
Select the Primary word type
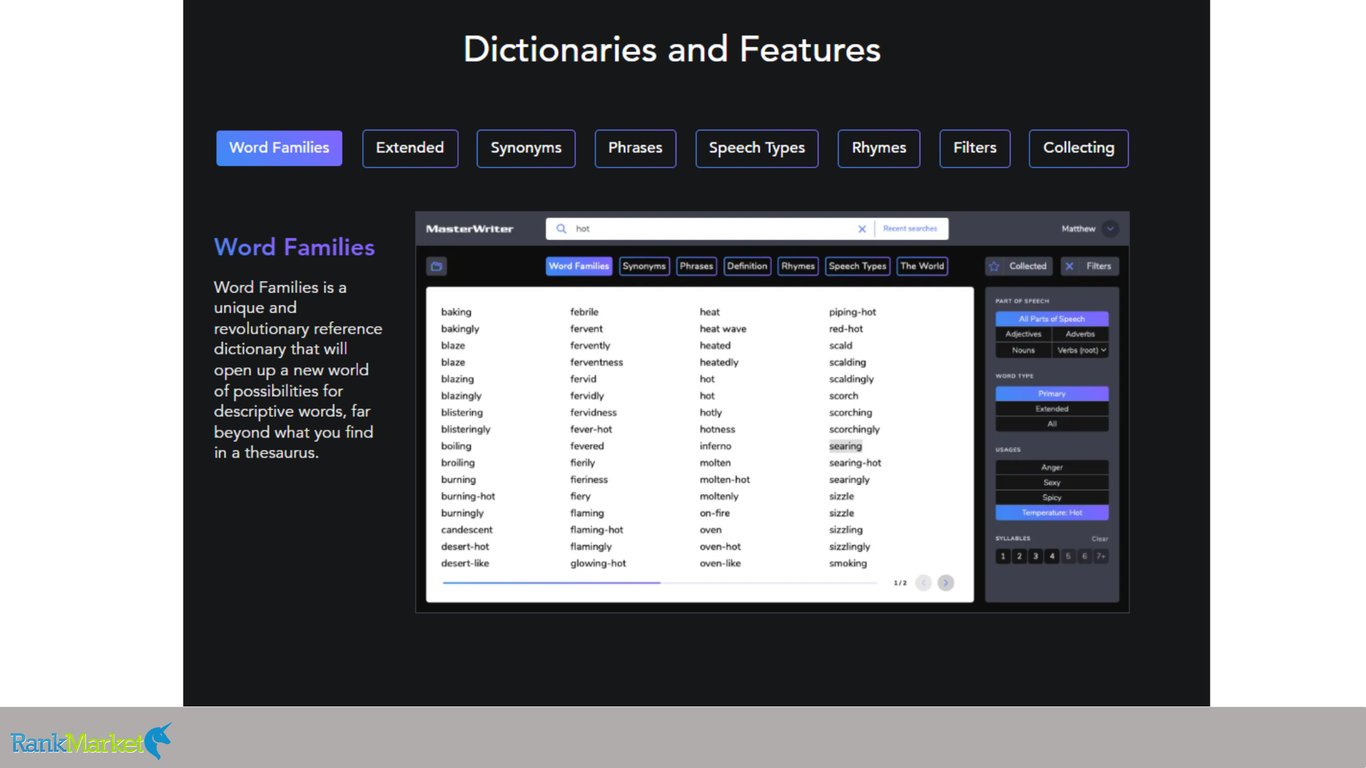1052,394
